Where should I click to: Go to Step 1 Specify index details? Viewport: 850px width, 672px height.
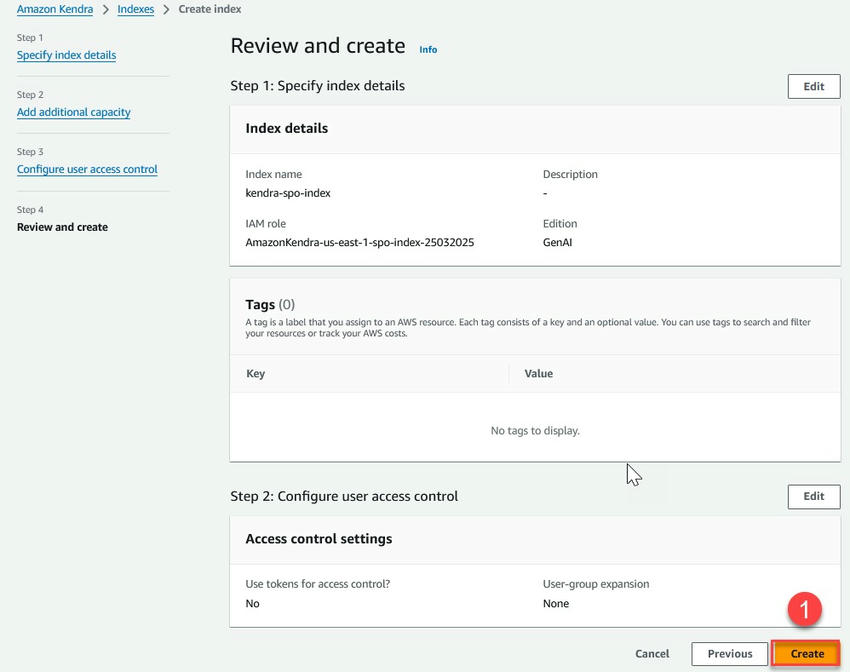pos(66,56)
